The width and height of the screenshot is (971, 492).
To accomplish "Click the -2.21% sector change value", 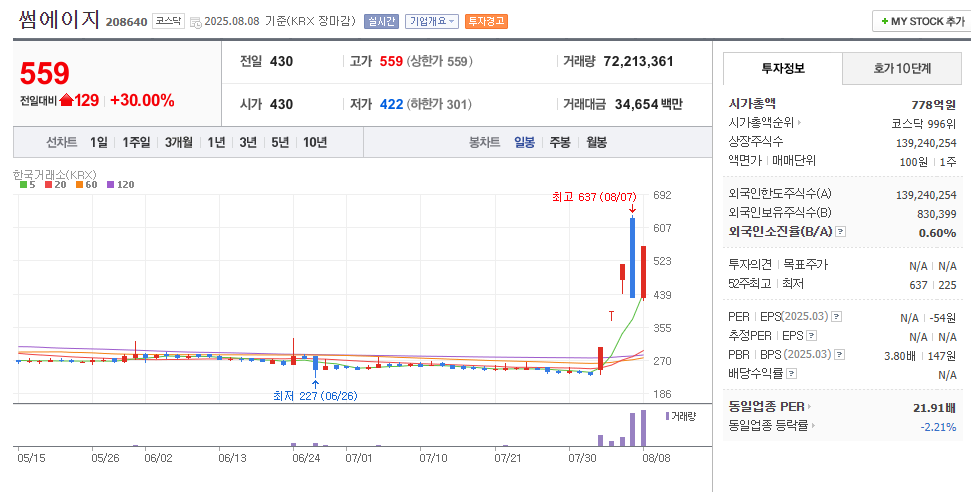I will [938, 427].
